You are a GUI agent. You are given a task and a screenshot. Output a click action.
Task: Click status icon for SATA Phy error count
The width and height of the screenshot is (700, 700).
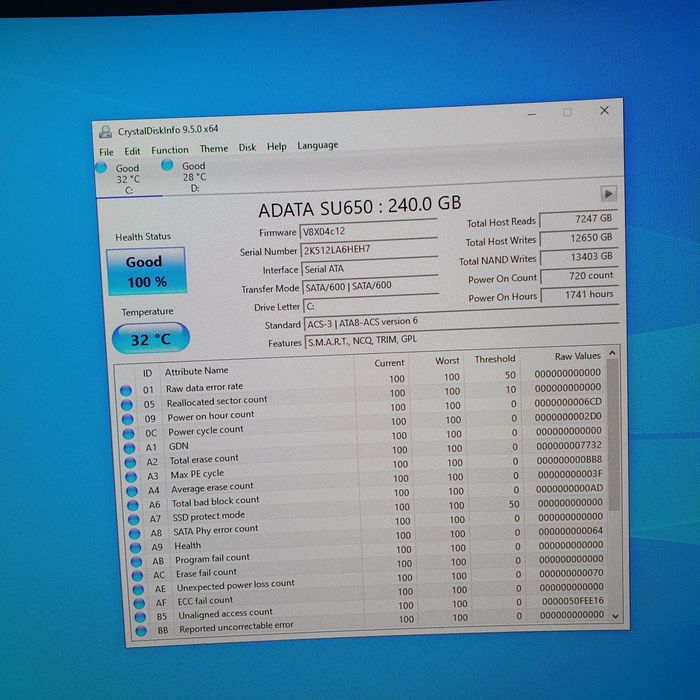click(135, 533)
